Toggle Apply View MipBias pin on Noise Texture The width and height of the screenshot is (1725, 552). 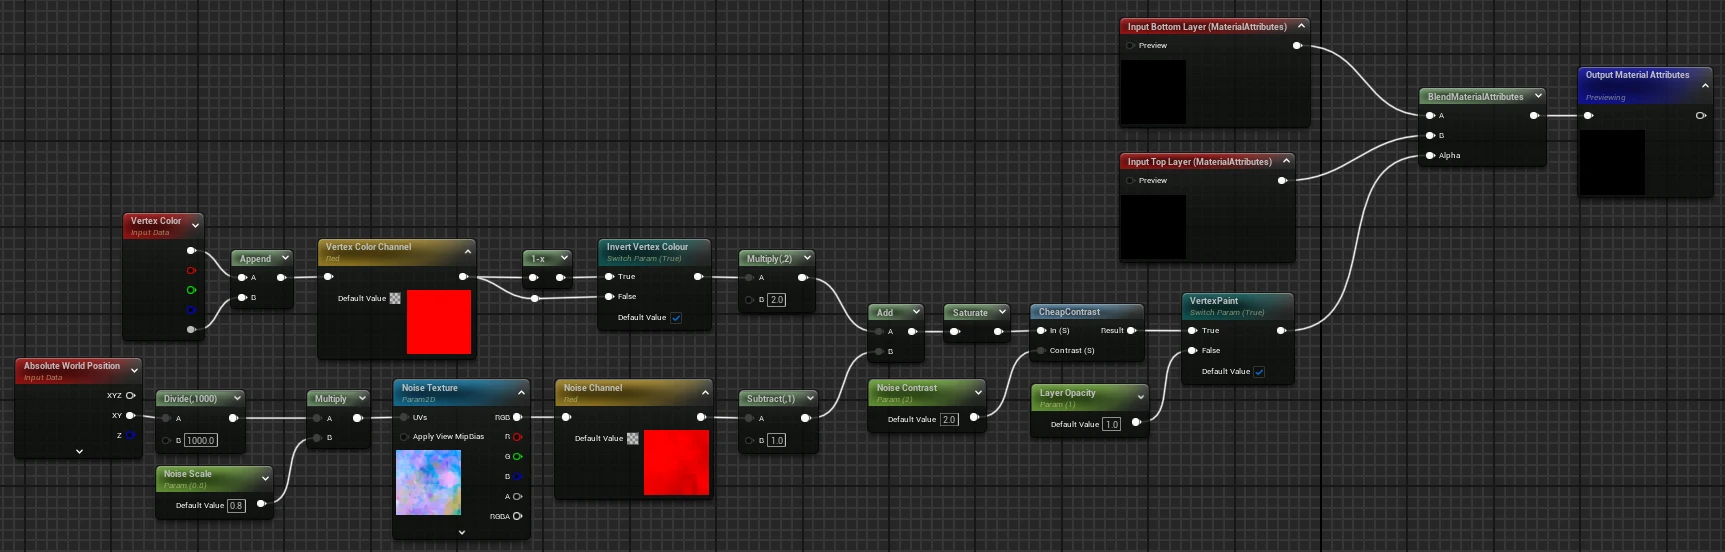(x=404, y=436)
